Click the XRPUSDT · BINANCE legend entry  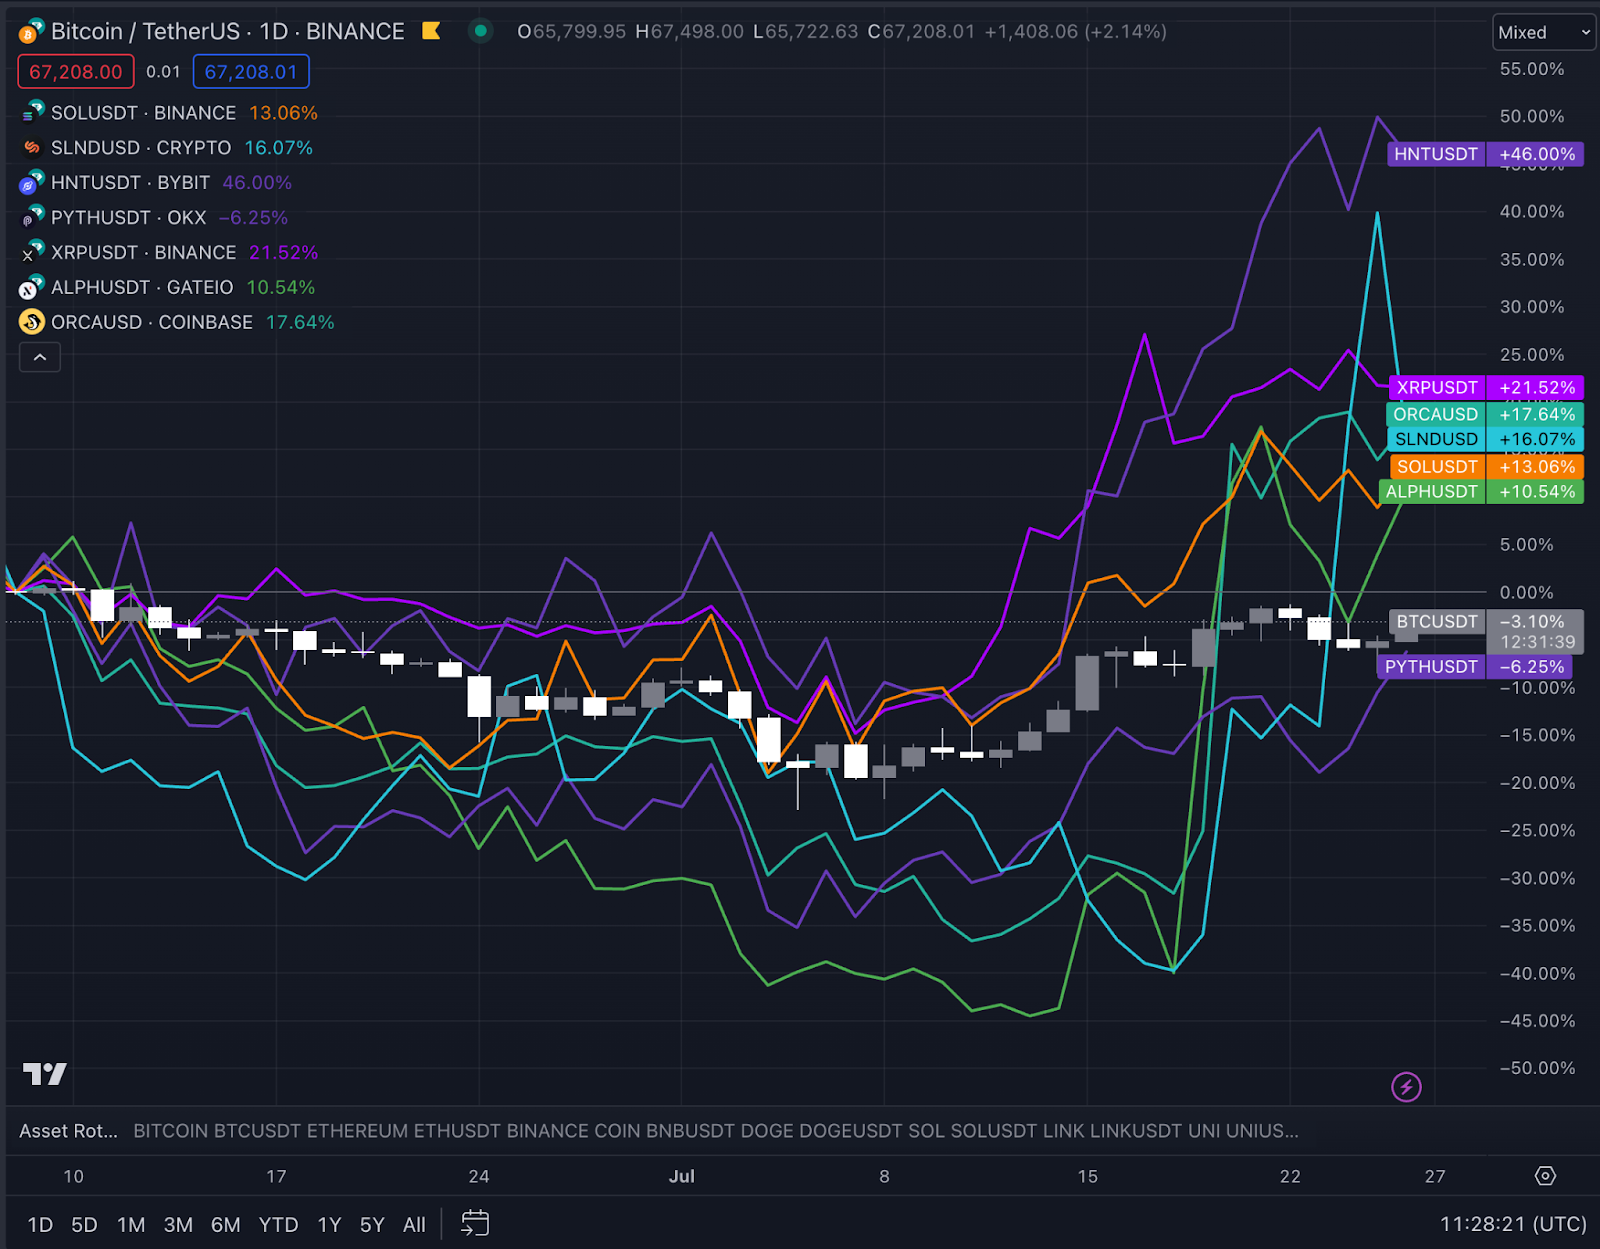click(x=144, y=253)
